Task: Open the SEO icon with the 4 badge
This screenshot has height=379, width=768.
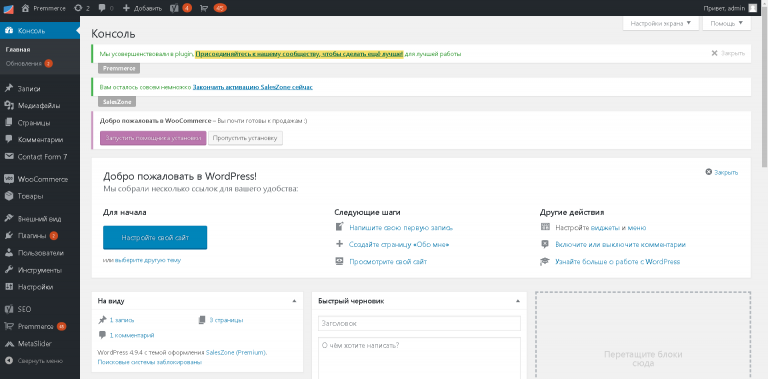Action: [181, 8]
